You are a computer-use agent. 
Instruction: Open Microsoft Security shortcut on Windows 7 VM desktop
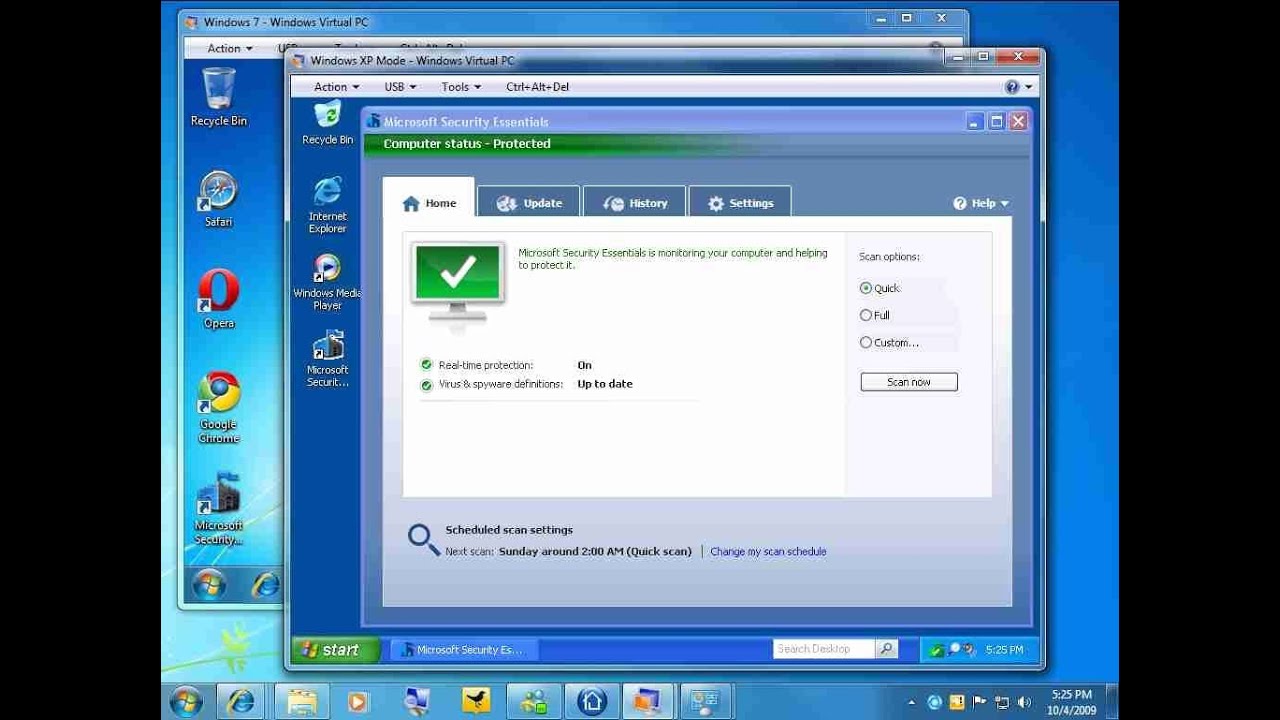point(218,508)
